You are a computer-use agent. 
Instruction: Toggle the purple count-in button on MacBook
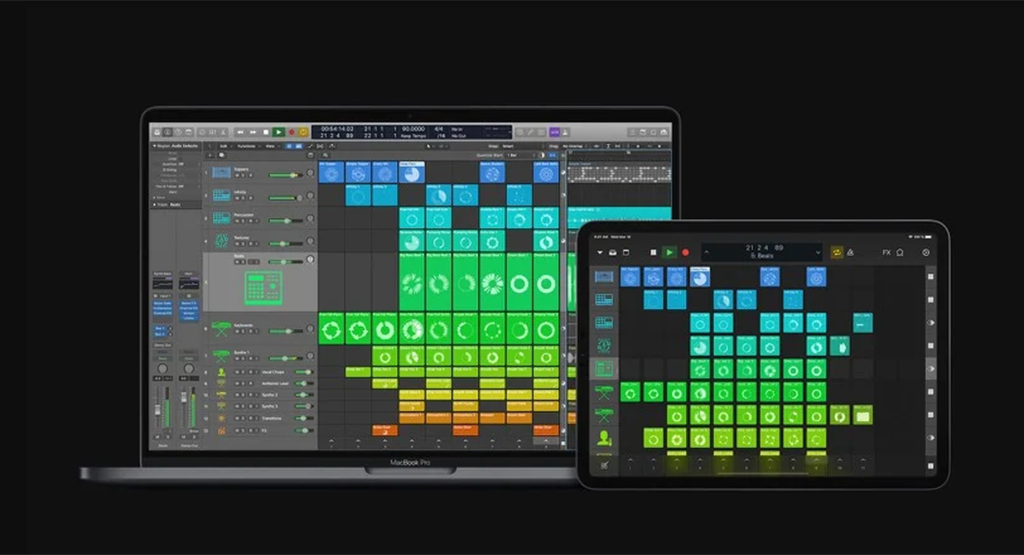coord(554,132)
